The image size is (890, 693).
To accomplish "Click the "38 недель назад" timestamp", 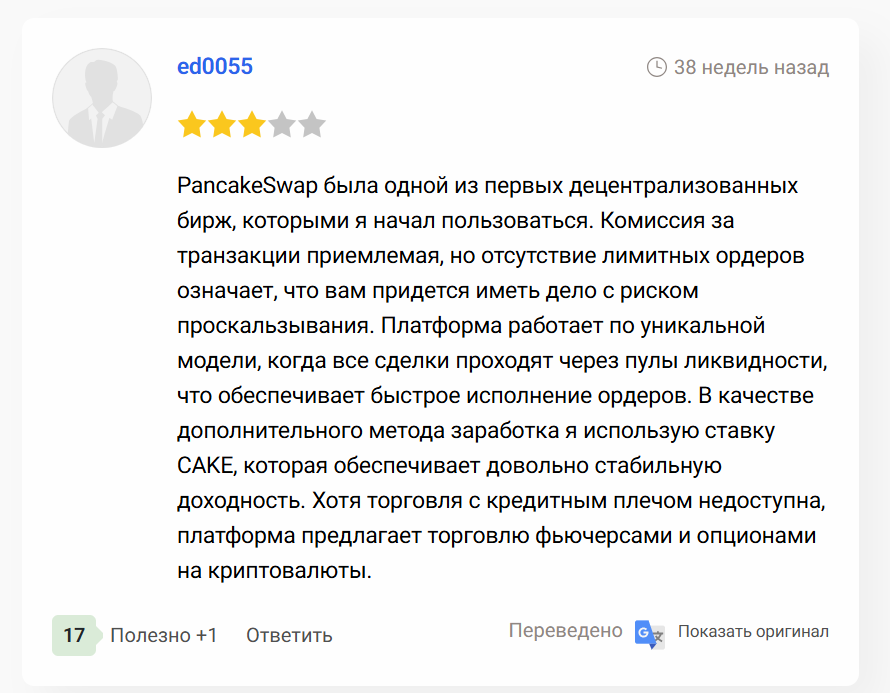I will click(751, 68).
